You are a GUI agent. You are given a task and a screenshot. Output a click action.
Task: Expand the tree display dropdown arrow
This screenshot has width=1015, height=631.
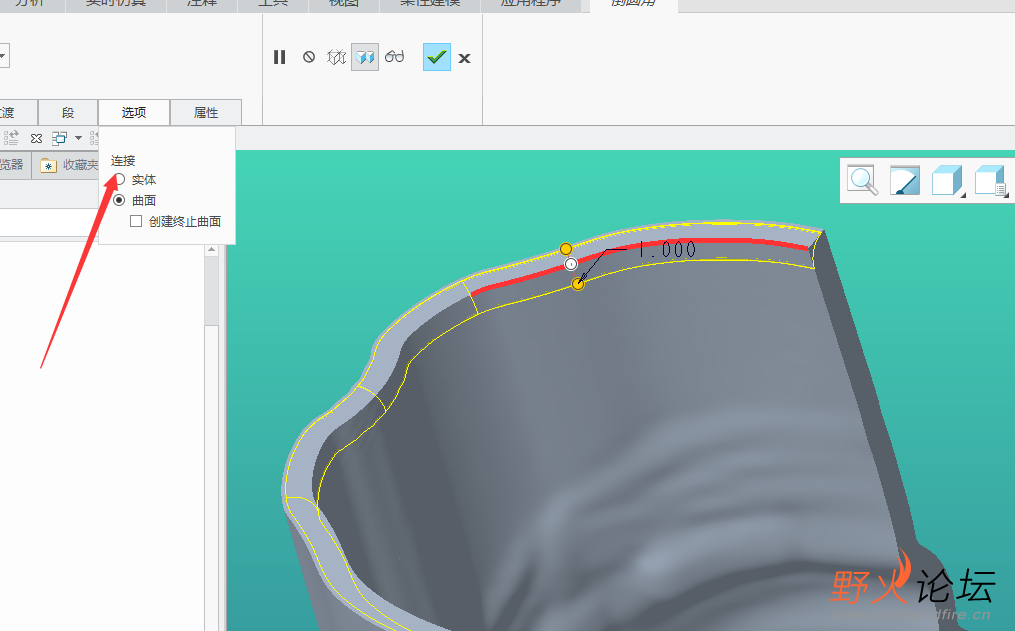[x=78, y=138]
